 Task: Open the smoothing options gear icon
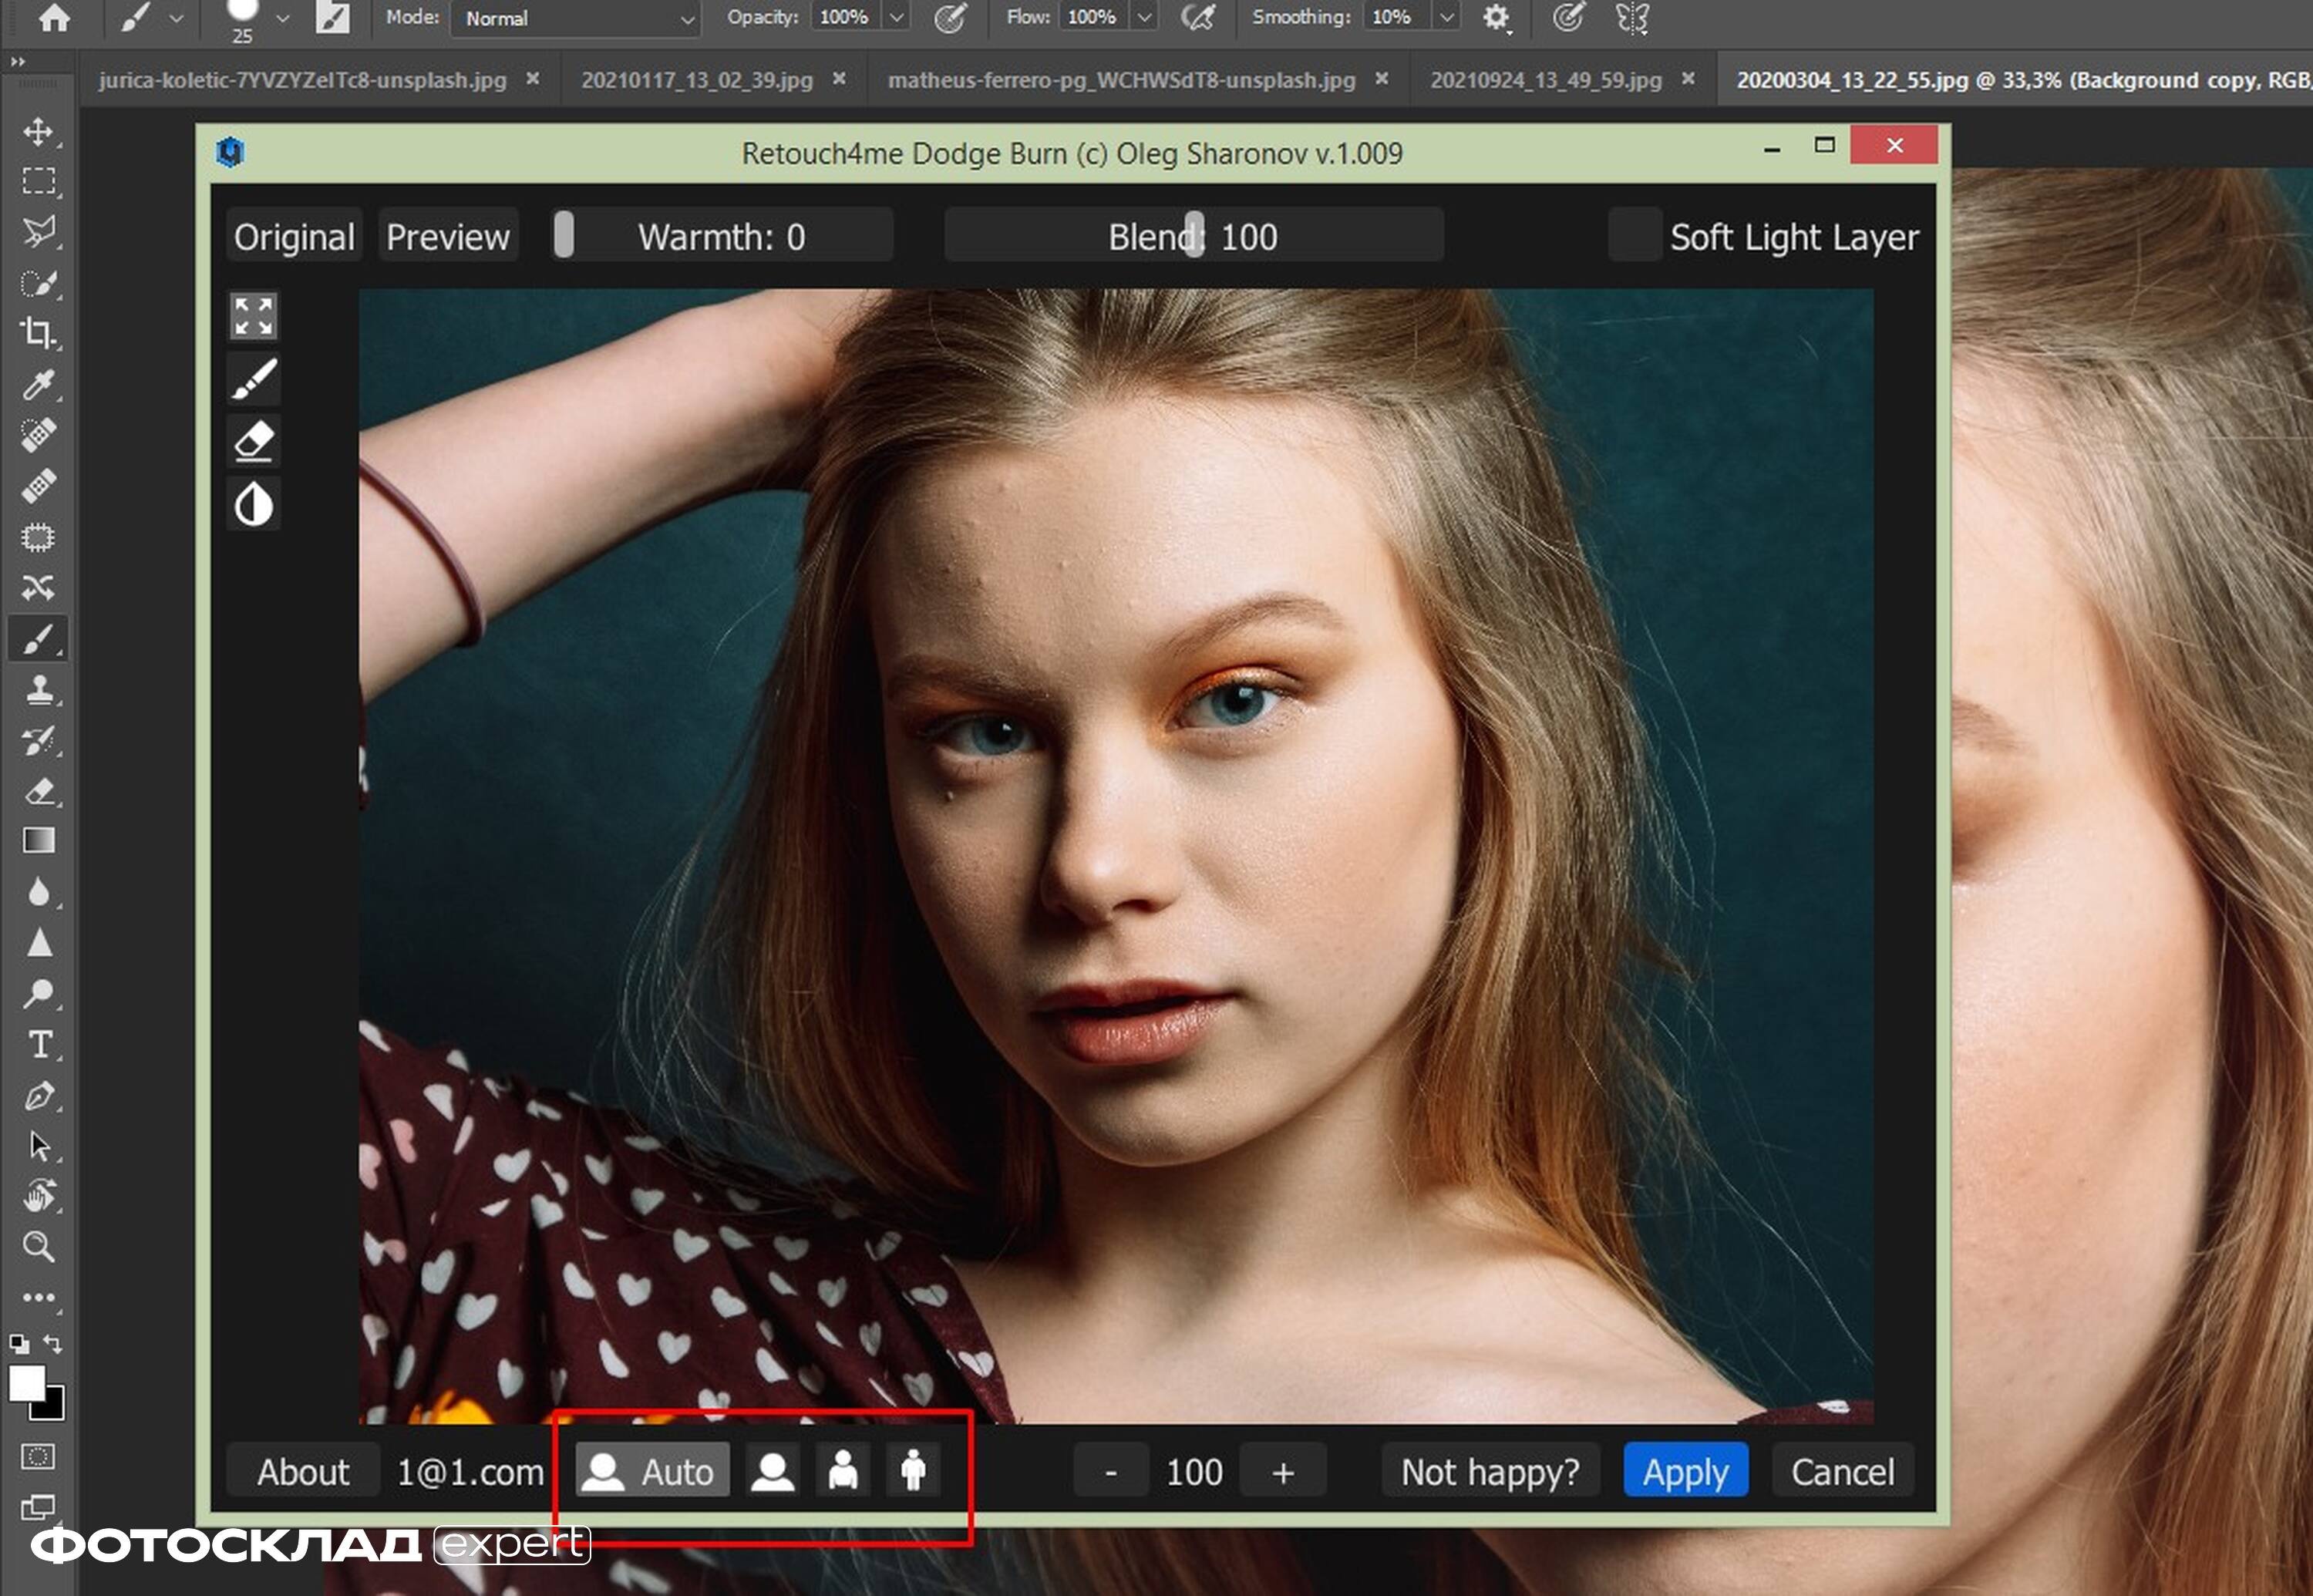click(x=1495, y=18)
